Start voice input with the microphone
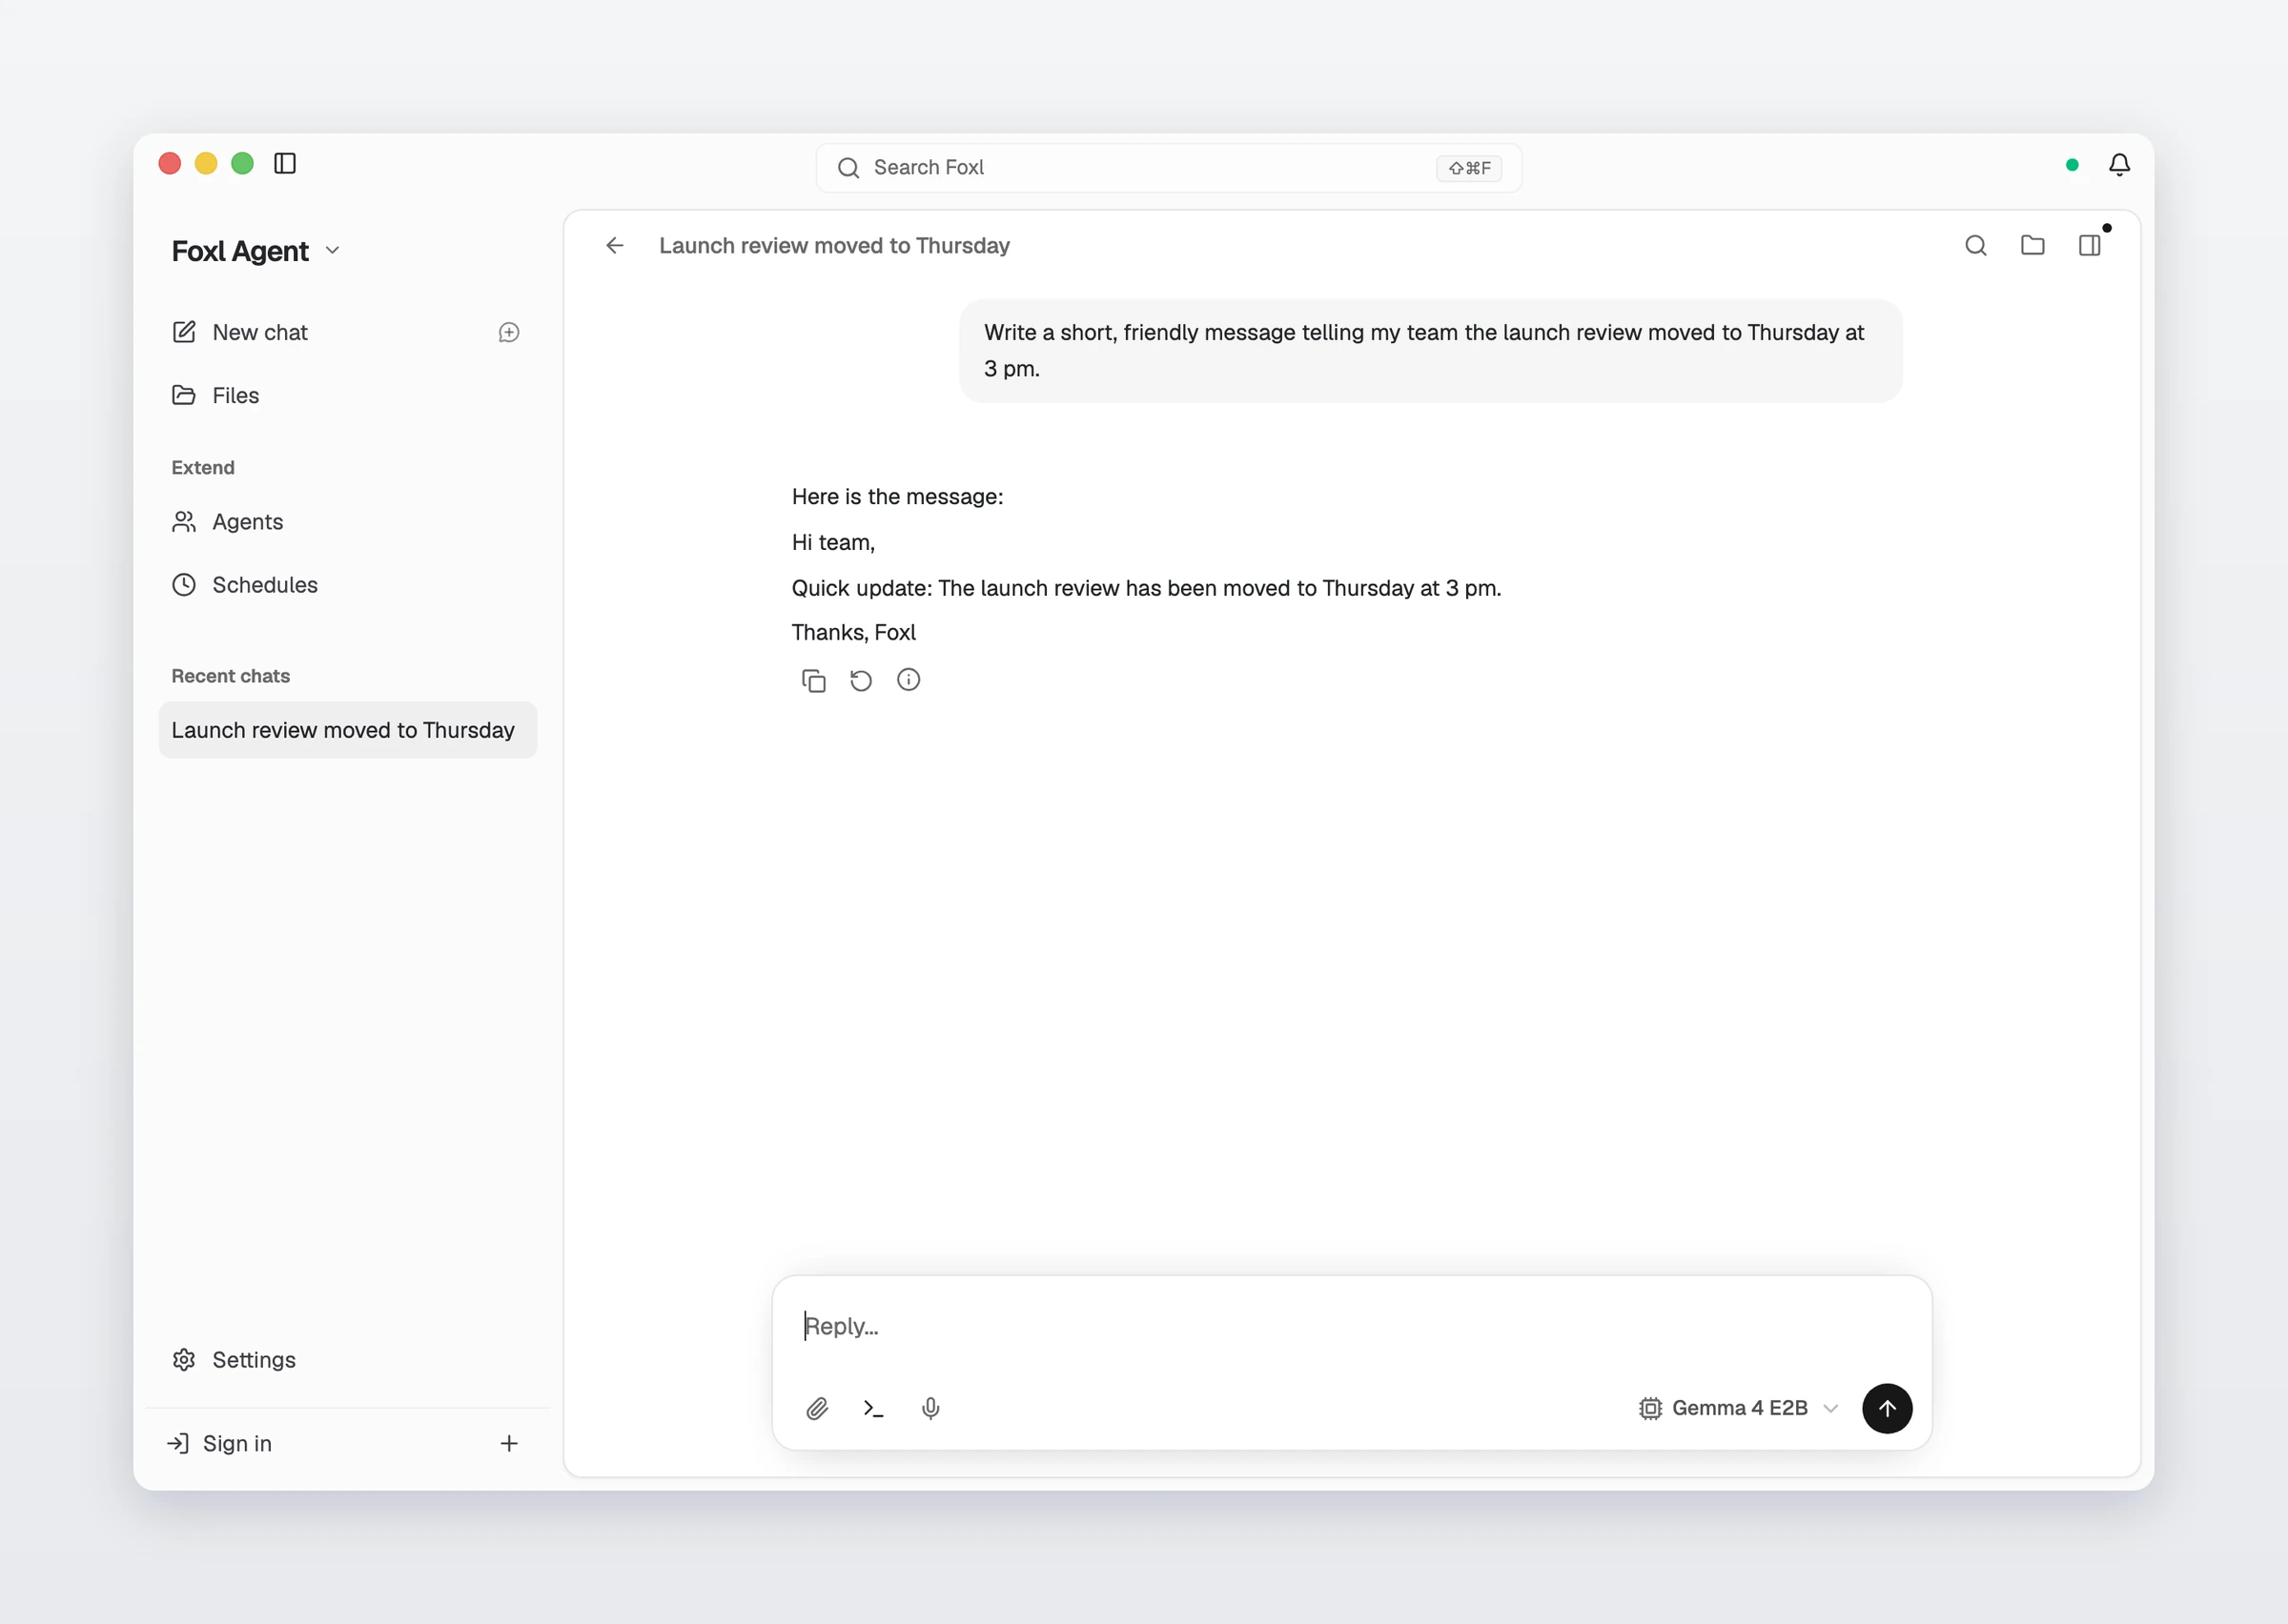The width and height of the screenshot is (2288, 1624). coord(930,1408)
